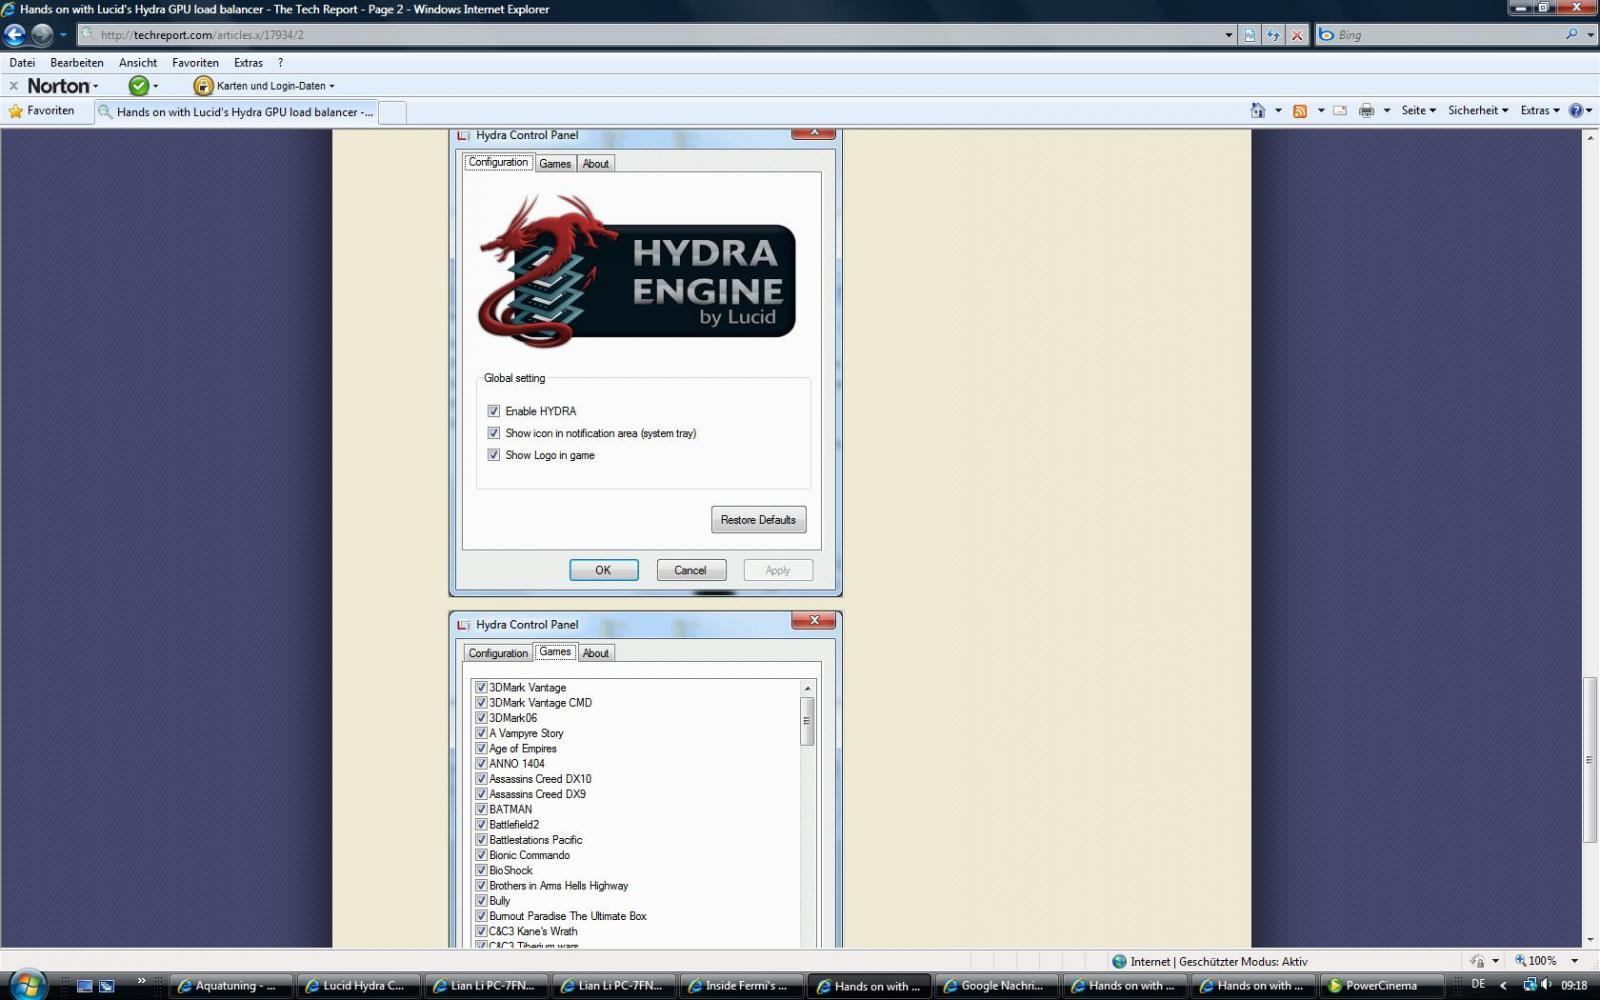The height and width of the screenshot is (1000, 1600).
Task: Click the browser Back arrow button
Action: coord(15,34)
